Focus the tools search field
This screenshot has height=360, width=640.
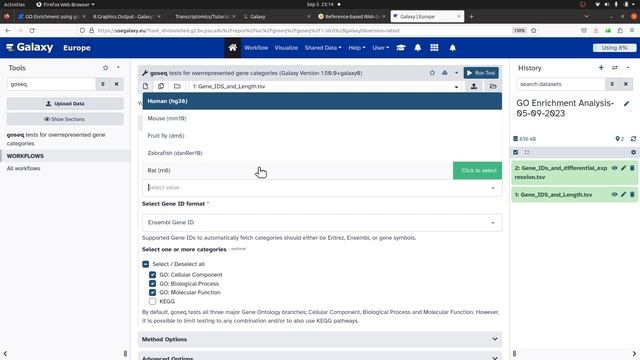click(51, 84)
